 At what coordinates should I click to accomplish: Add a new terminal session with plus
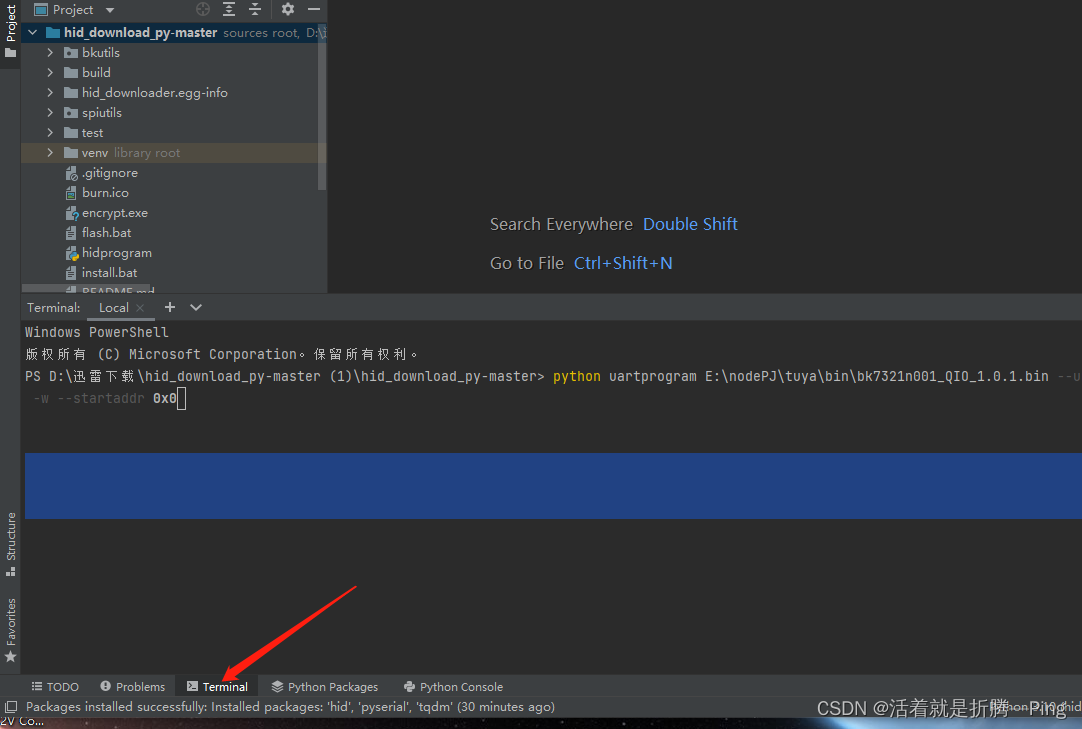[170, 307]
